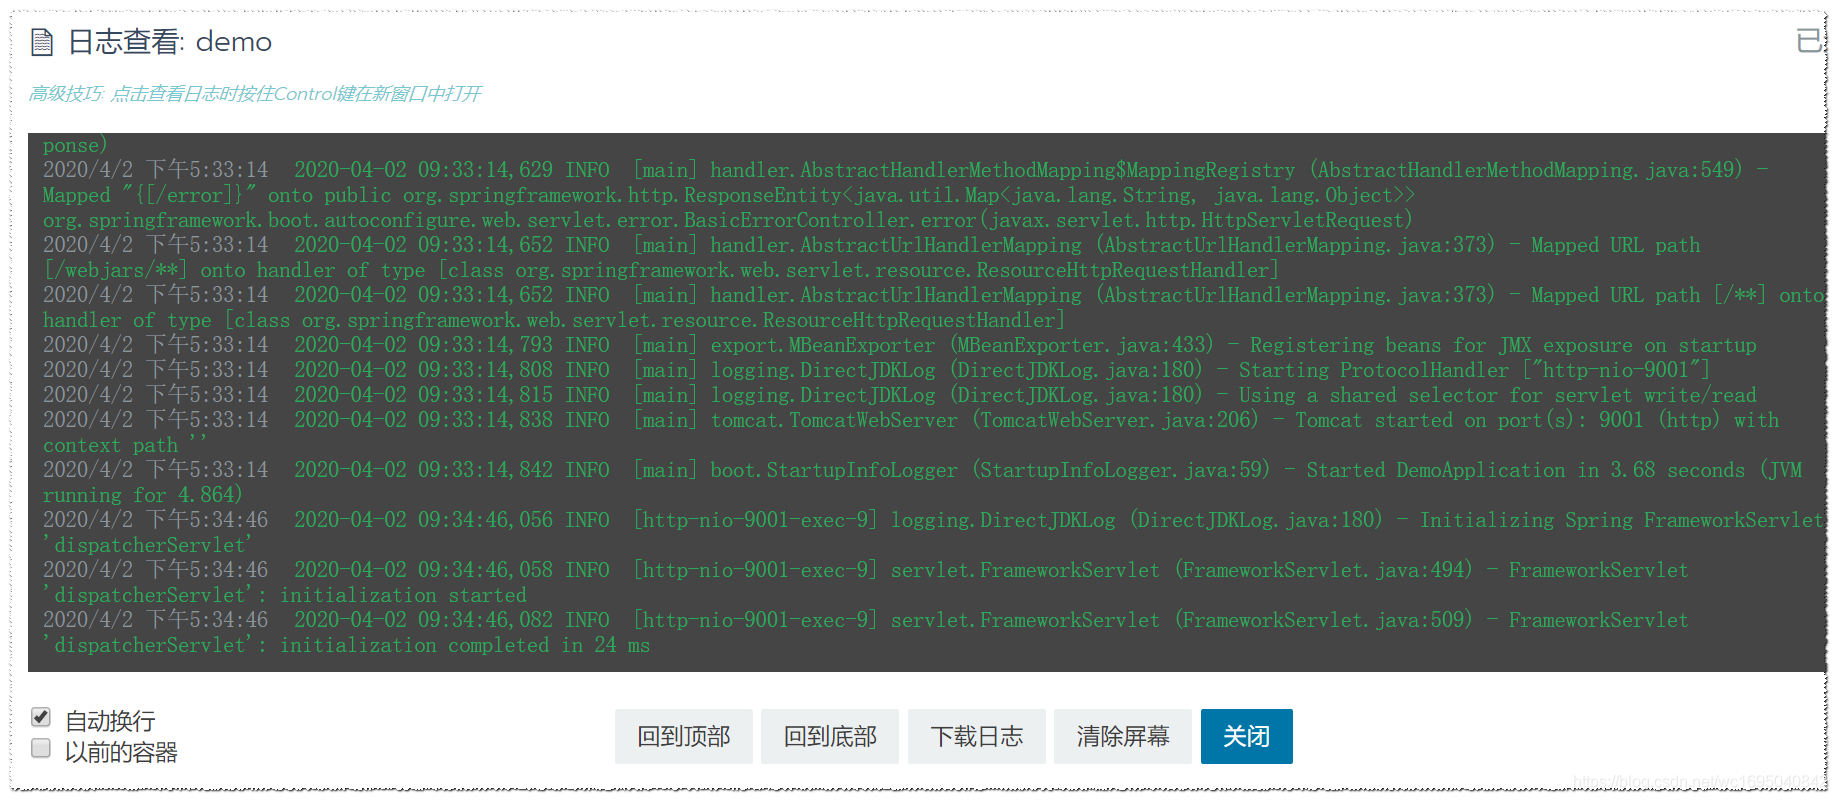
Task: Download the log via 下载日志
Action: point(977,736)
